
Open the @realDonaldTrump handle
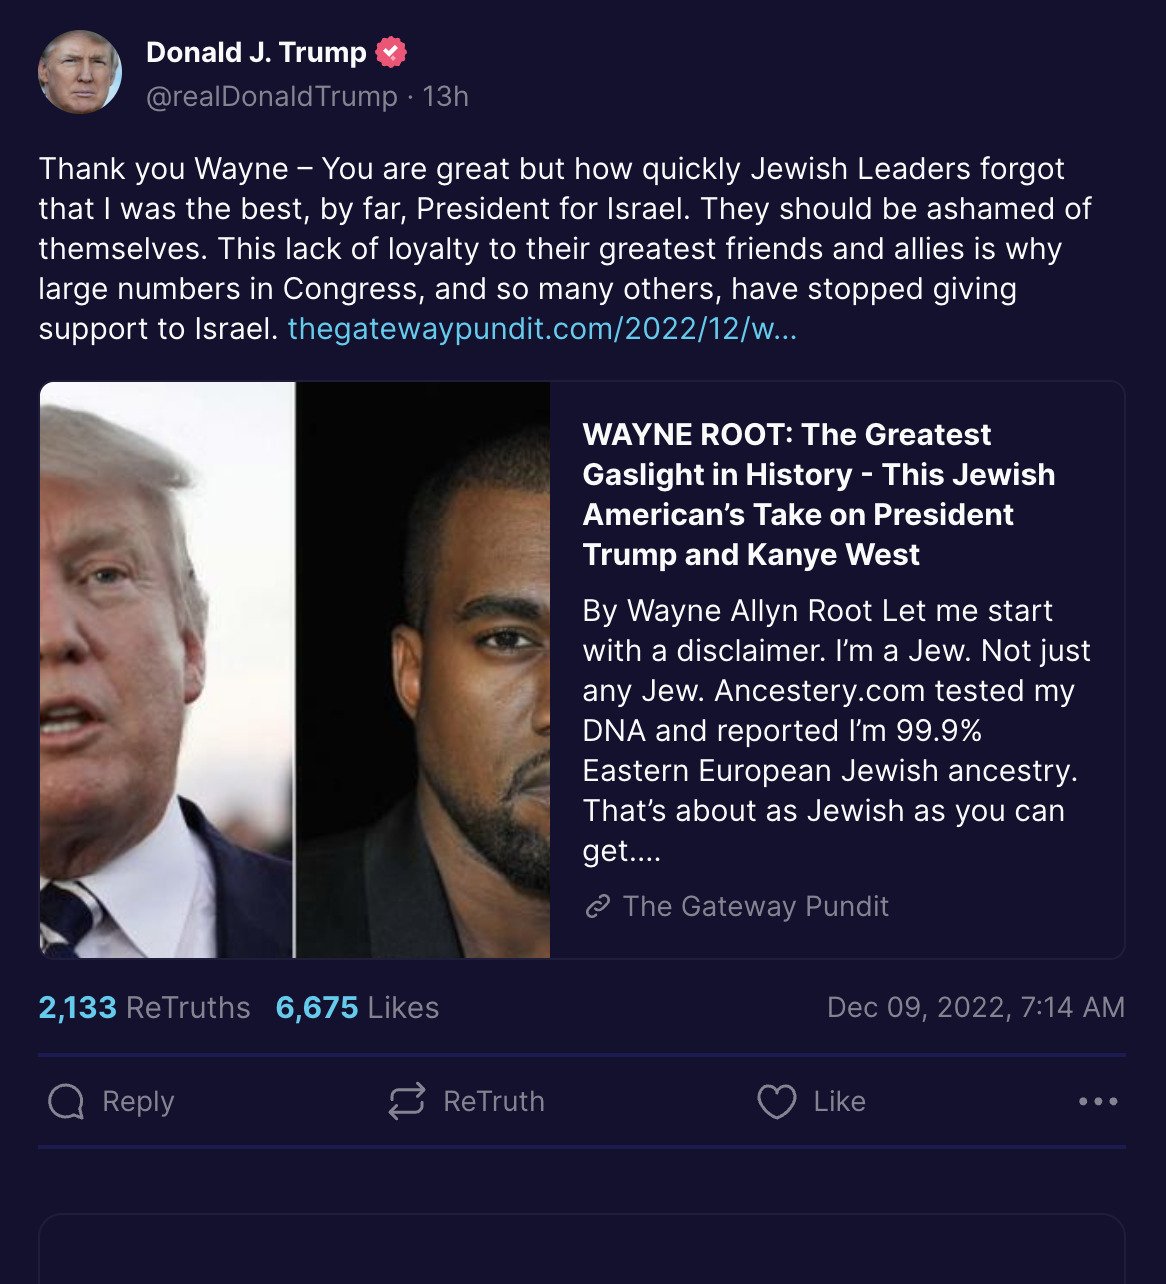[x=272, y=96]
